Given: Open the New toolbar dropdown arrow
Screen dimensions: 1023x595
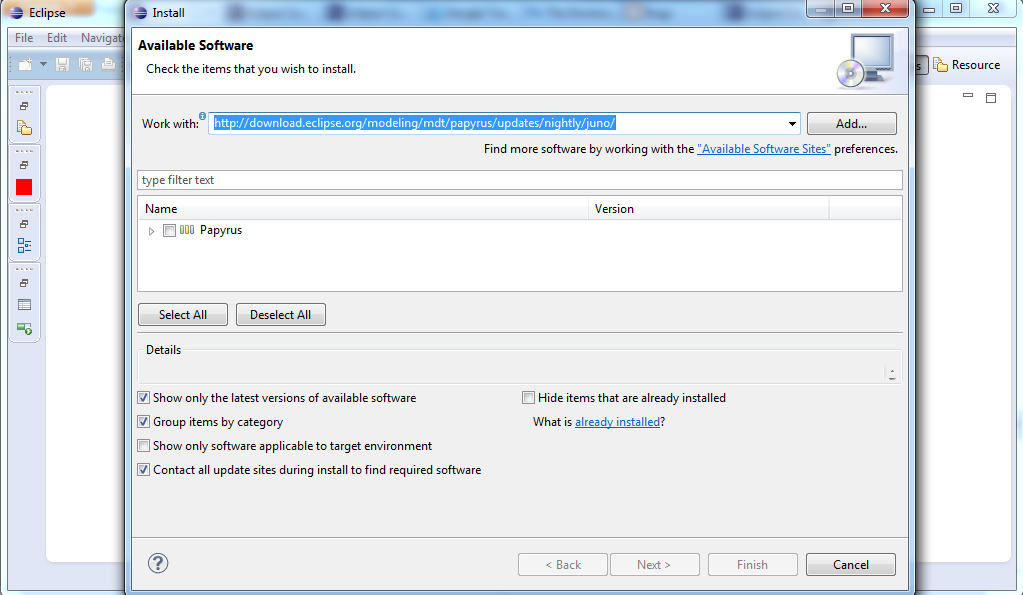Looking at the screenshot, I should pos(43,64).
